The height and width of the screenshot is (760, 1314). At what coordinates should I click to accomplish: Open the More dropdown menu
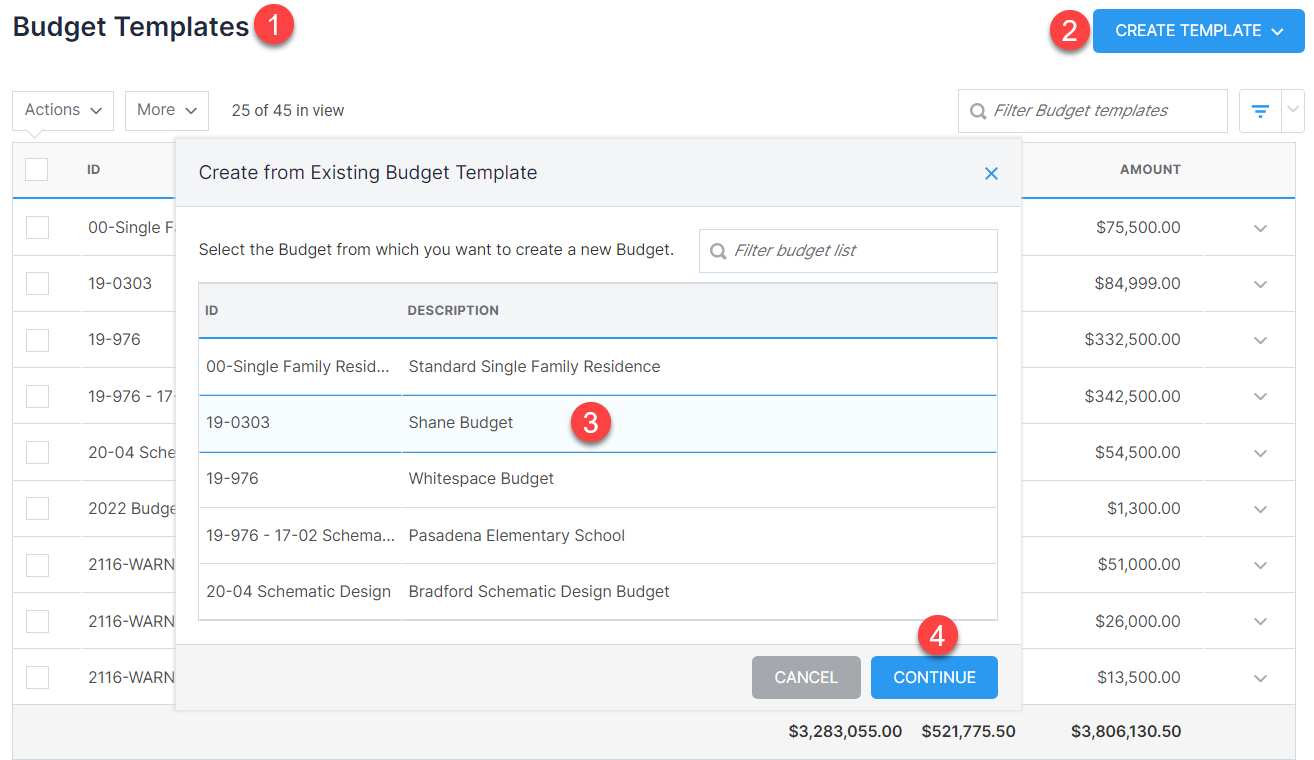tap(166, 110)
